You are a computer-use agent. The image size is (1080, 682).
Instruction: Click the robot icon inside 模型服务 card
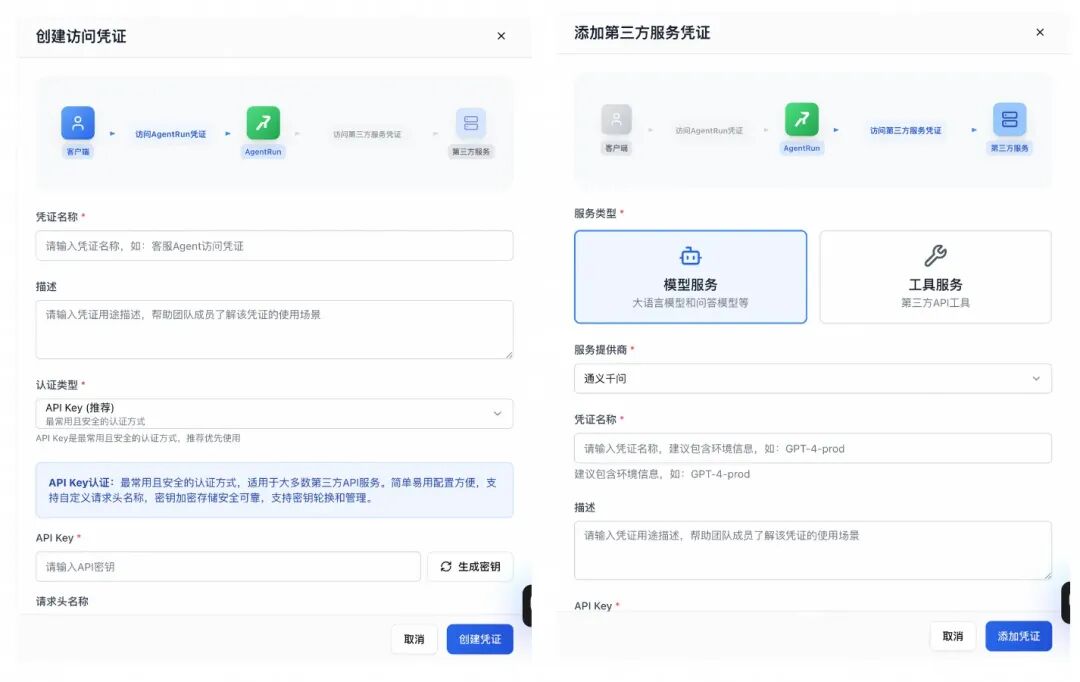coord(690,257)
